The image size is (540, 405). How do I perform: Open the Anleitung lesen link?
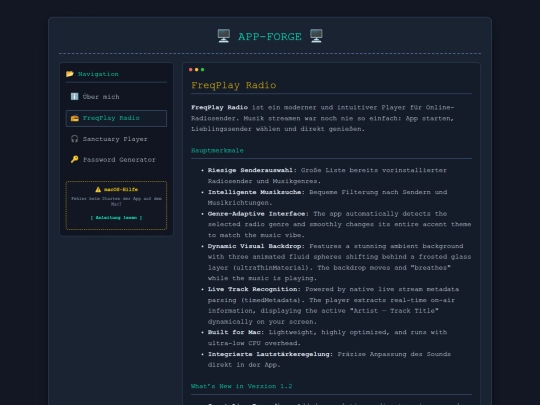116,218
